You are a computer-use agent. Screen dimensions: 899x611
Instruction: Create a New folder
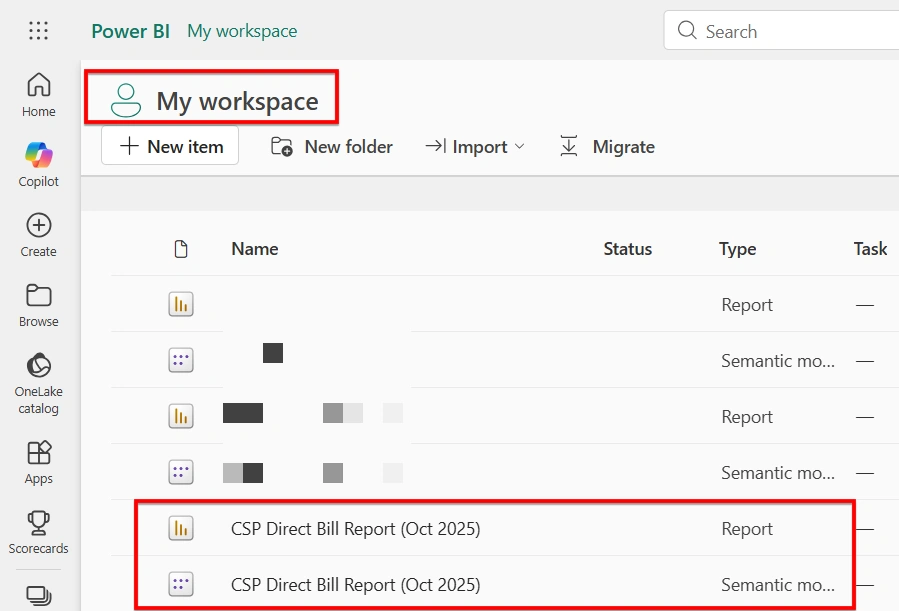pyautogui.click(x=332, y=147)
